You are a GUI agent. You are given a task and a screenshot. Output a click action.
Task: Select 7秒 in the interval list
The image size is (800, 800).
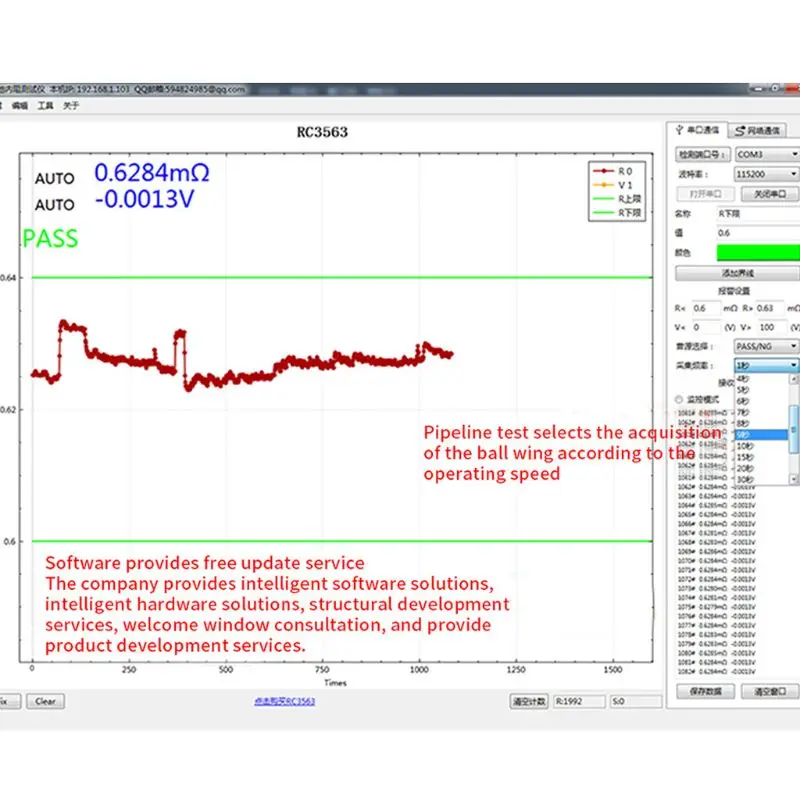(761, 412)
